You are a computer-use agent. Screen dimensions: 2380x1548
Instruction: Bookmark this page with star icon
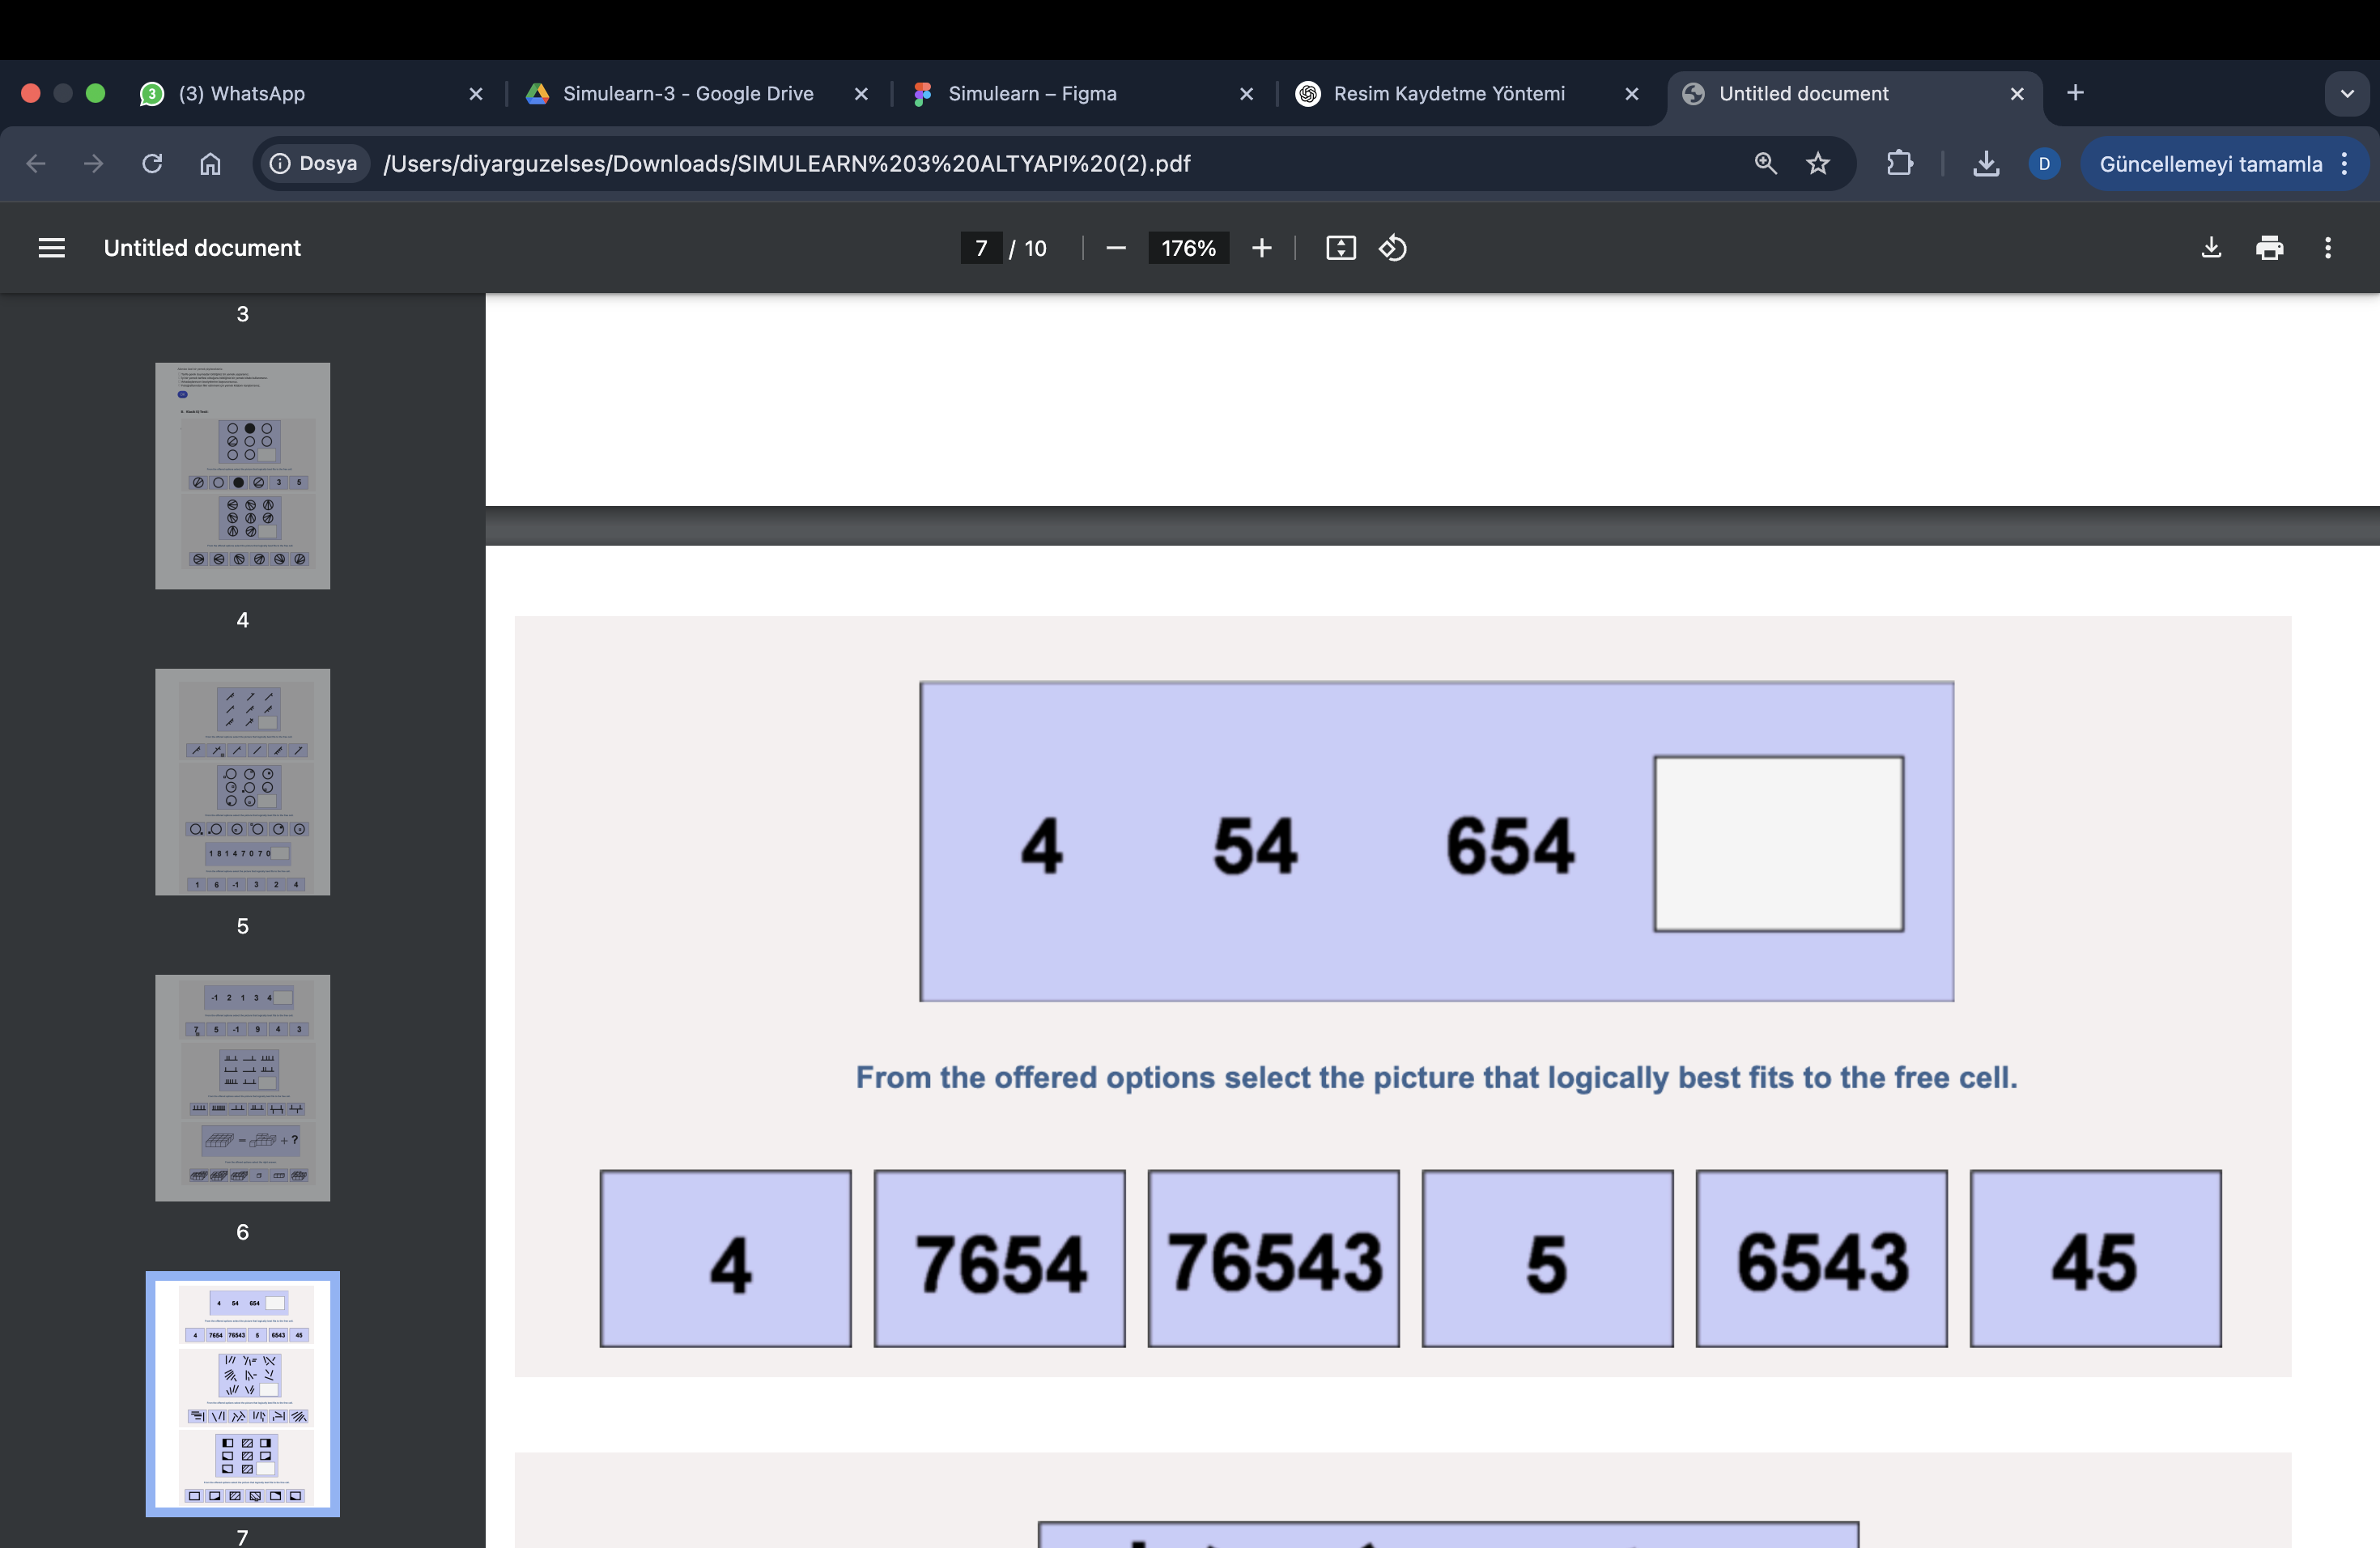pyautogui.click(x=1817, y=164)
